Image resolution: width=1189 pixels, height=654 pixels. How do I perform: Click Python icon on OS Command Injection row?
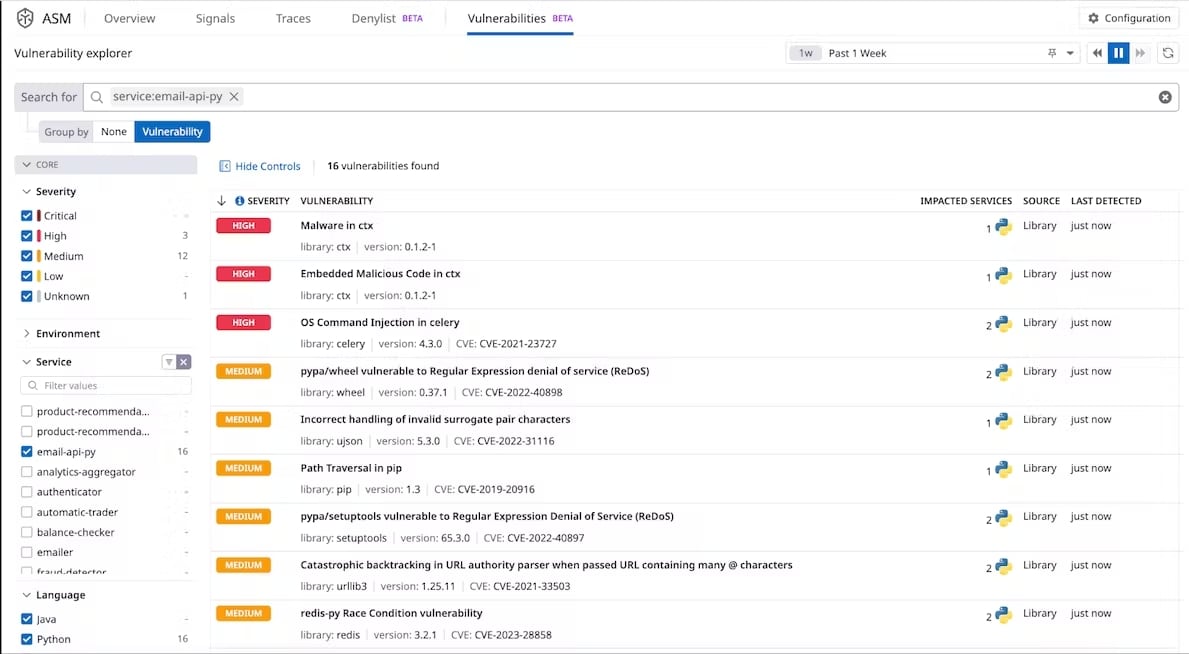[1003, 324]
